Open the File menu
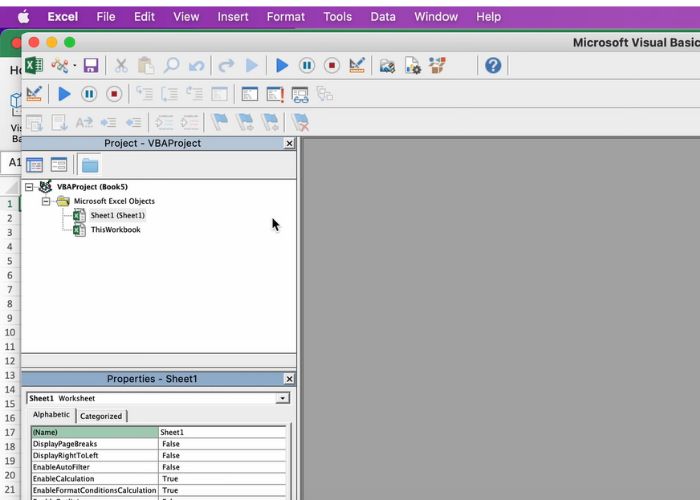700x500 pixels. [x=106, y=17]
